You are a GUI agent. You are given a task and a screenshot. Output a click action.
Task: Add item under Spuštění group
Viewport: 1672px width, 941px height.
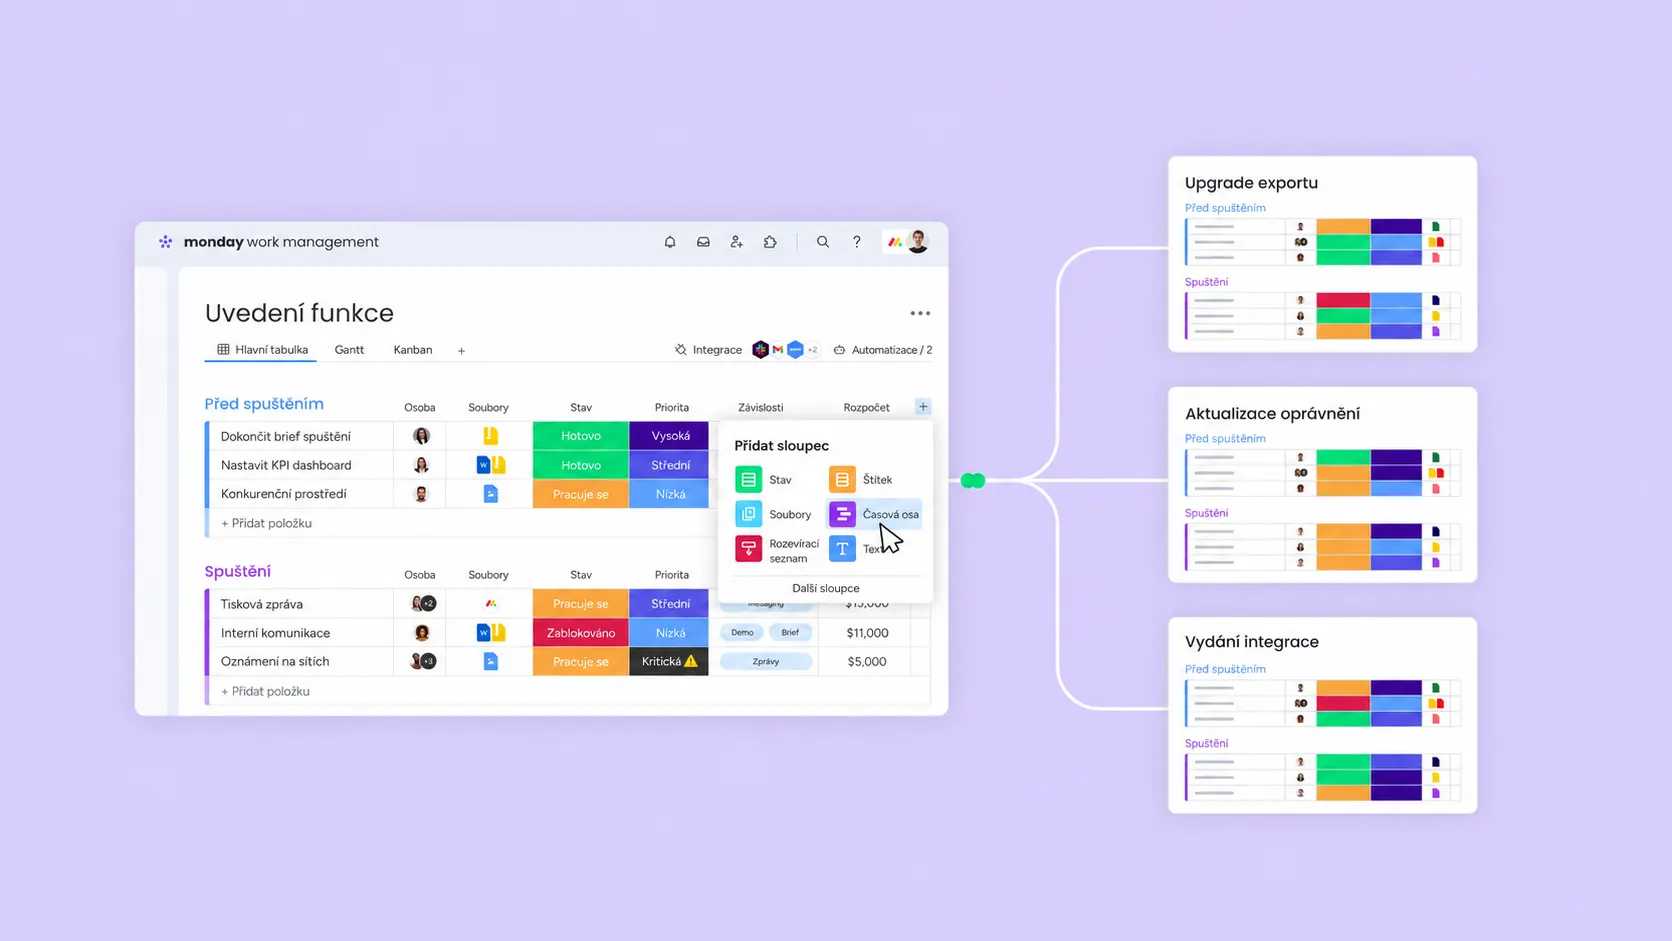(265, 691)
